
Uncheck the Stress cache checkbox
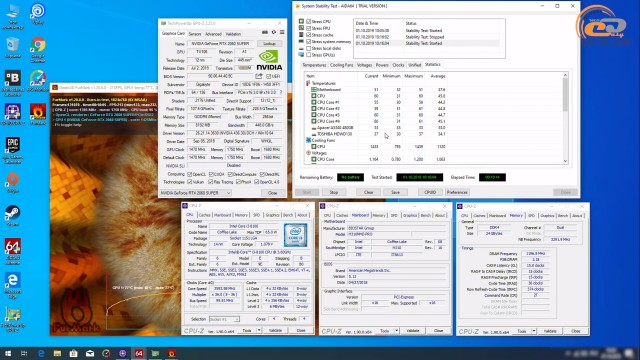click(309, 35)
